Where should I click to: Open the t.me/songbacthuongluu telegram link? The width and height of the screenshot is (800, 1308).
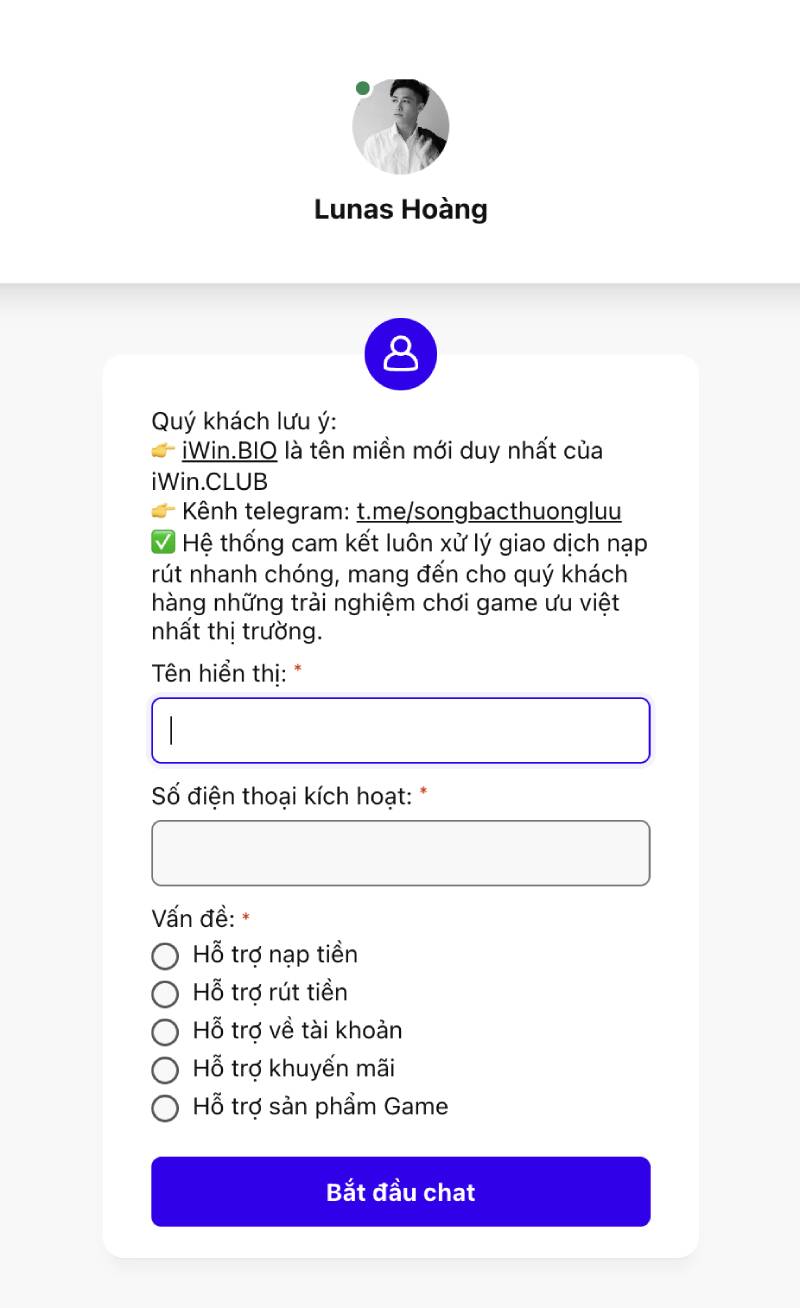click(x=489, y=512)
